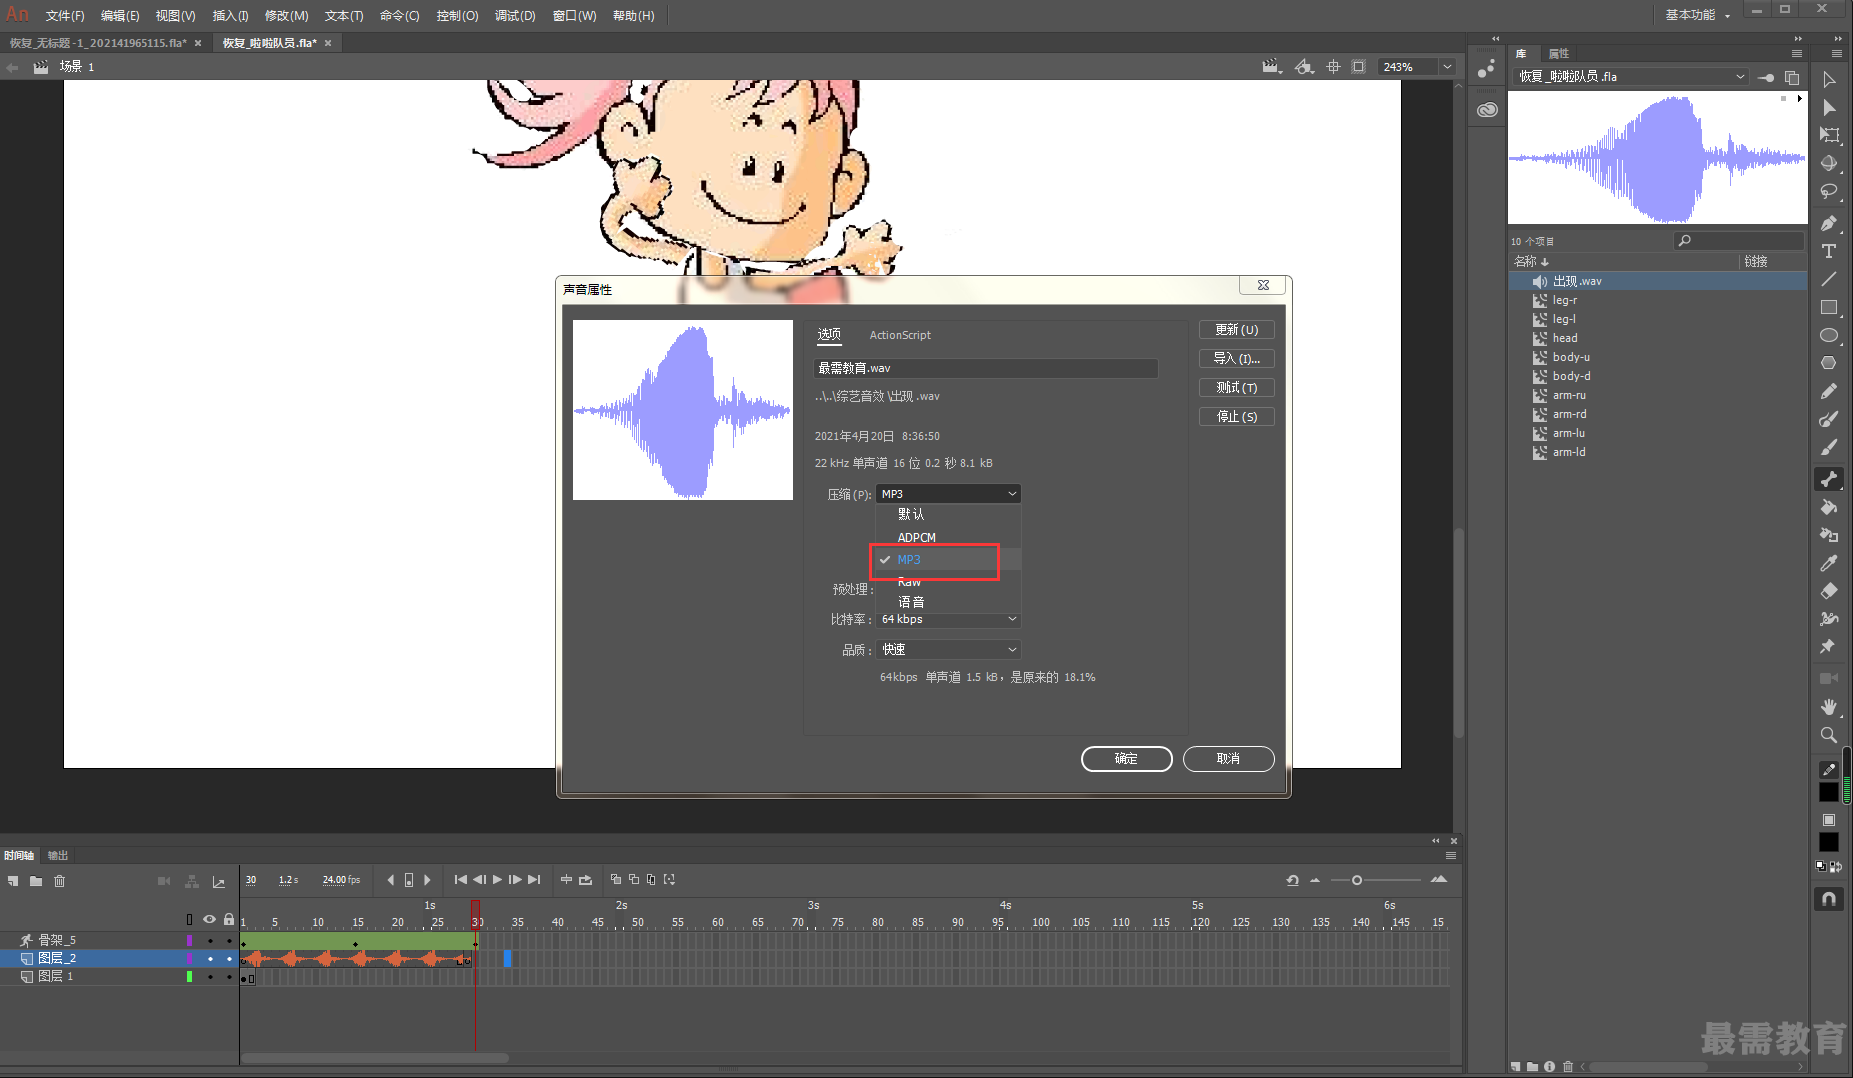Image resolution: width=1853 pixels, height=1078 pixels.
Task: Select the Line tool
Action: [1829, 279]
